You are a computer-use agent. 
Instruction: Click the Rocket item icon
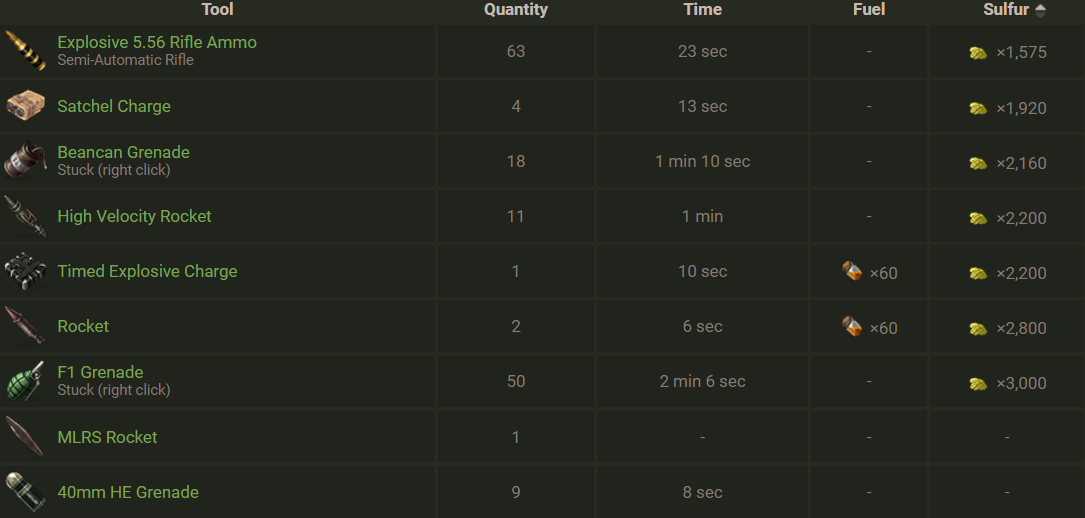(x=25, y=326)
